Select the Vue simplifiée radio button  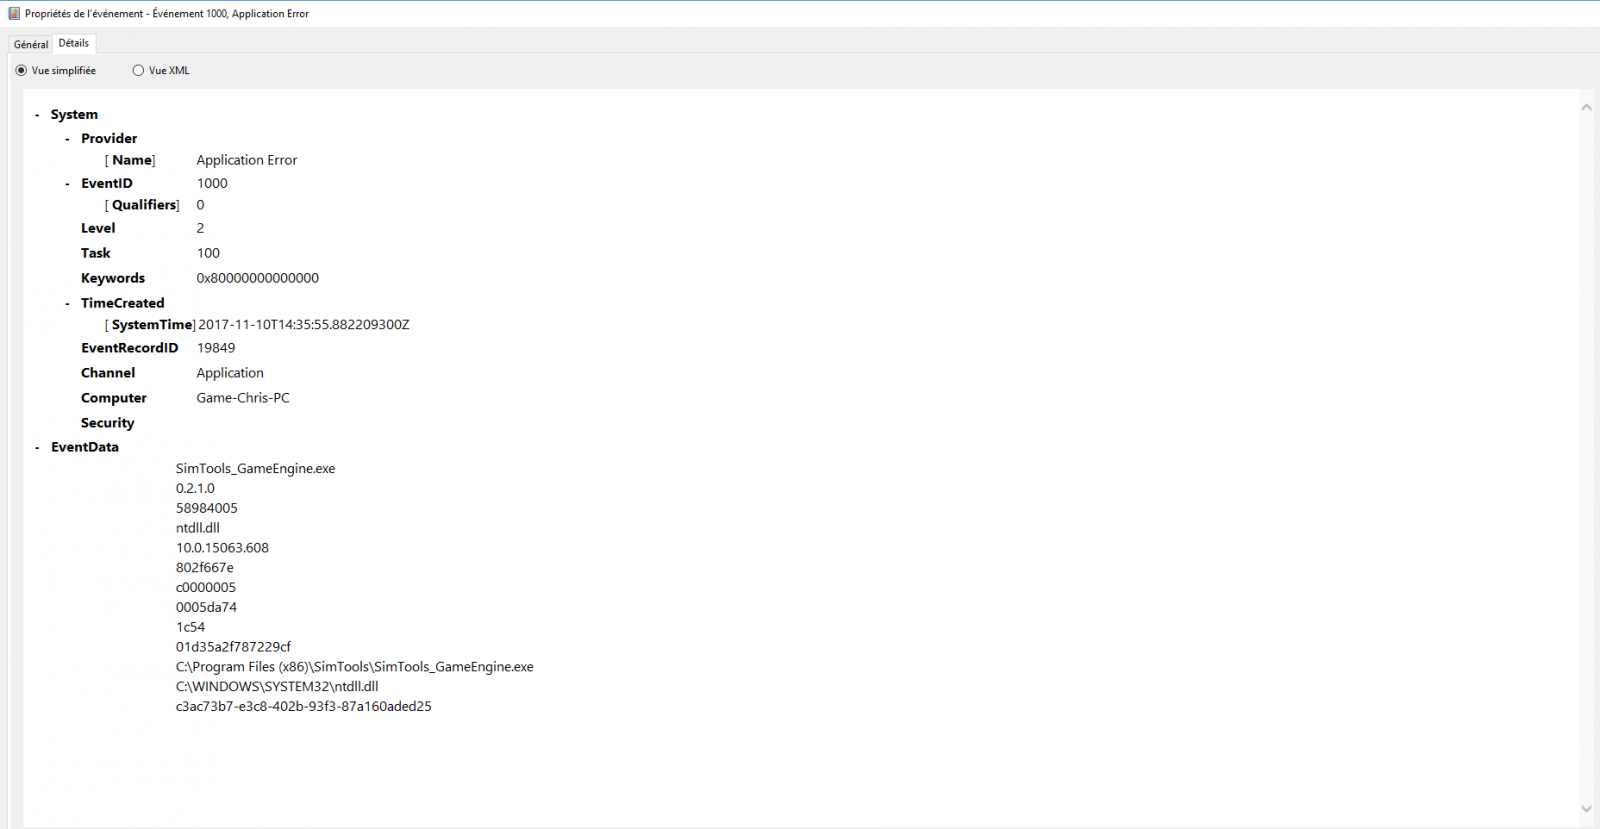21,70
